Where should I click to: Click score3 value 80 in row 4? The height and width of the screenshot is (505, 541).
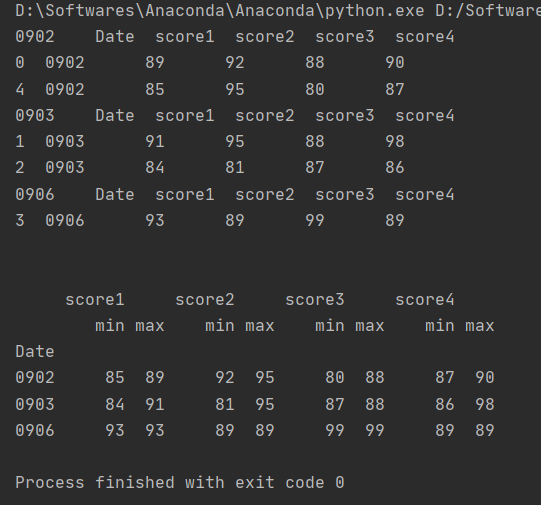[315, 89]
